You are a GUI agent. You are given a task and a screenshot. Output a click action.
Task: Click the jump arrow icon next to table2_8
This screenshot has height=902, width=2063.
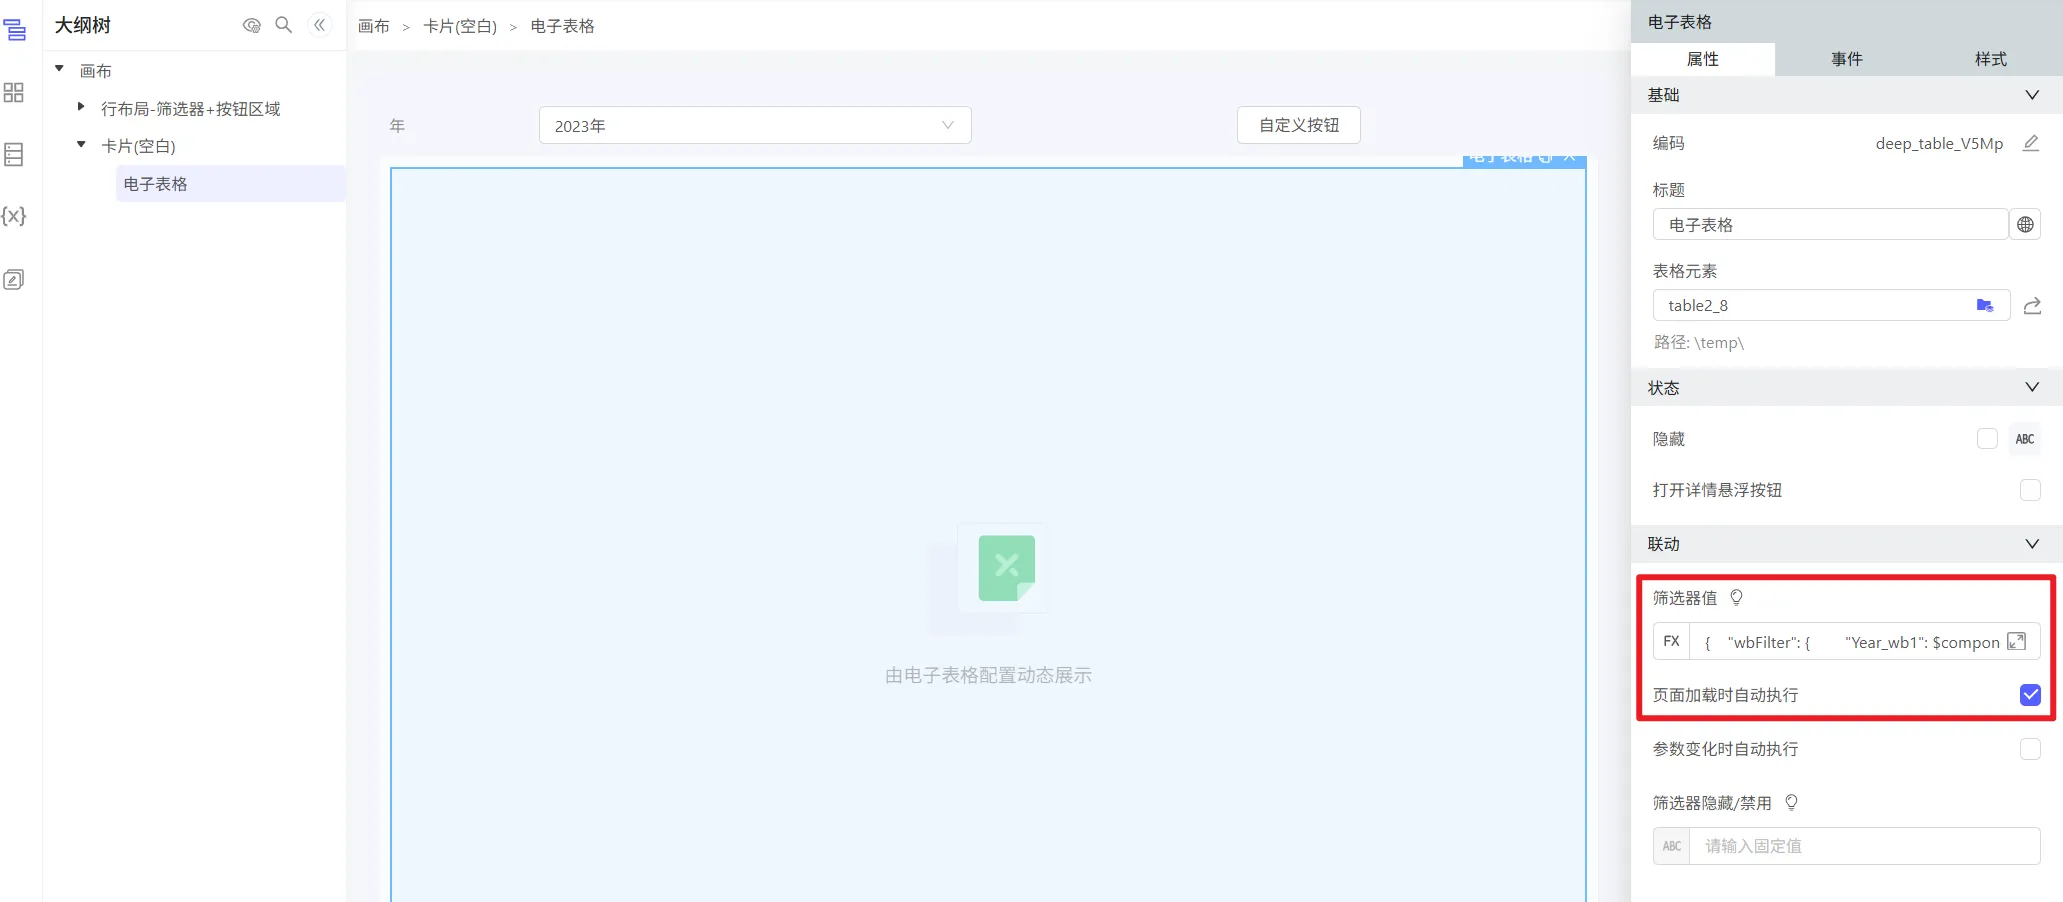coord(2032,306)
